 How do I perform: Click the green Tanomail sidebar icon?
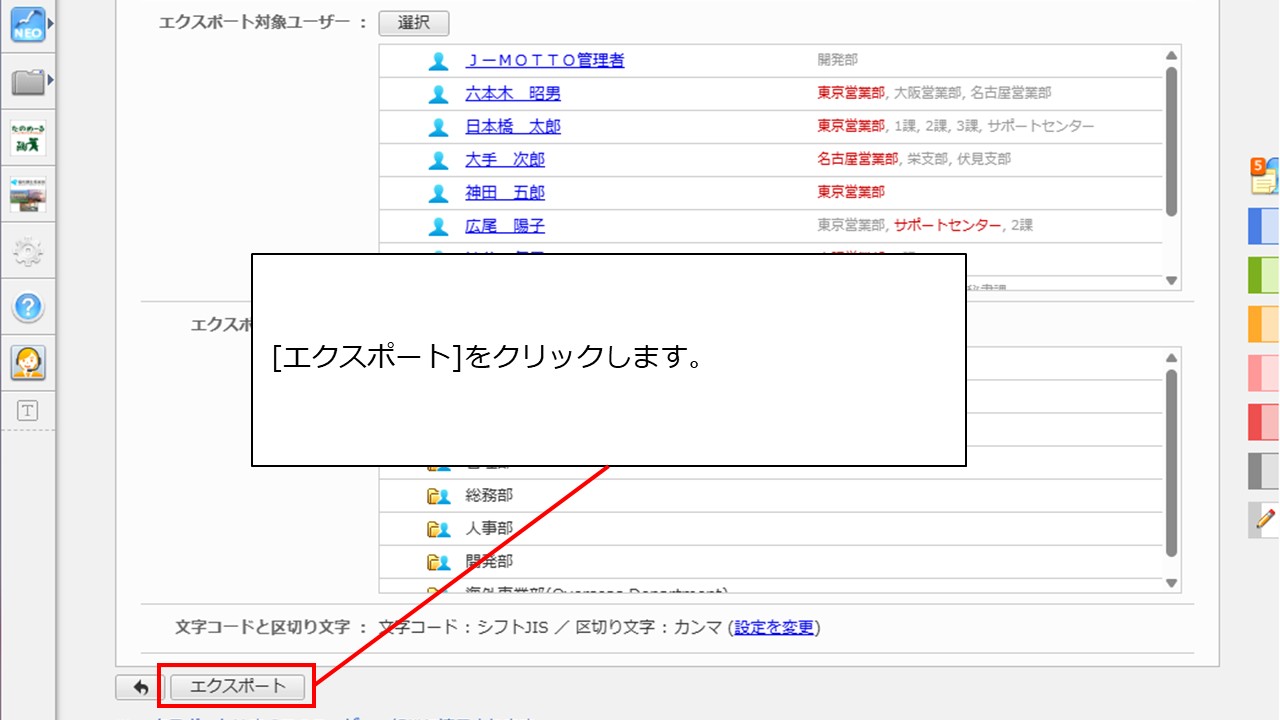tap(28, 138)
